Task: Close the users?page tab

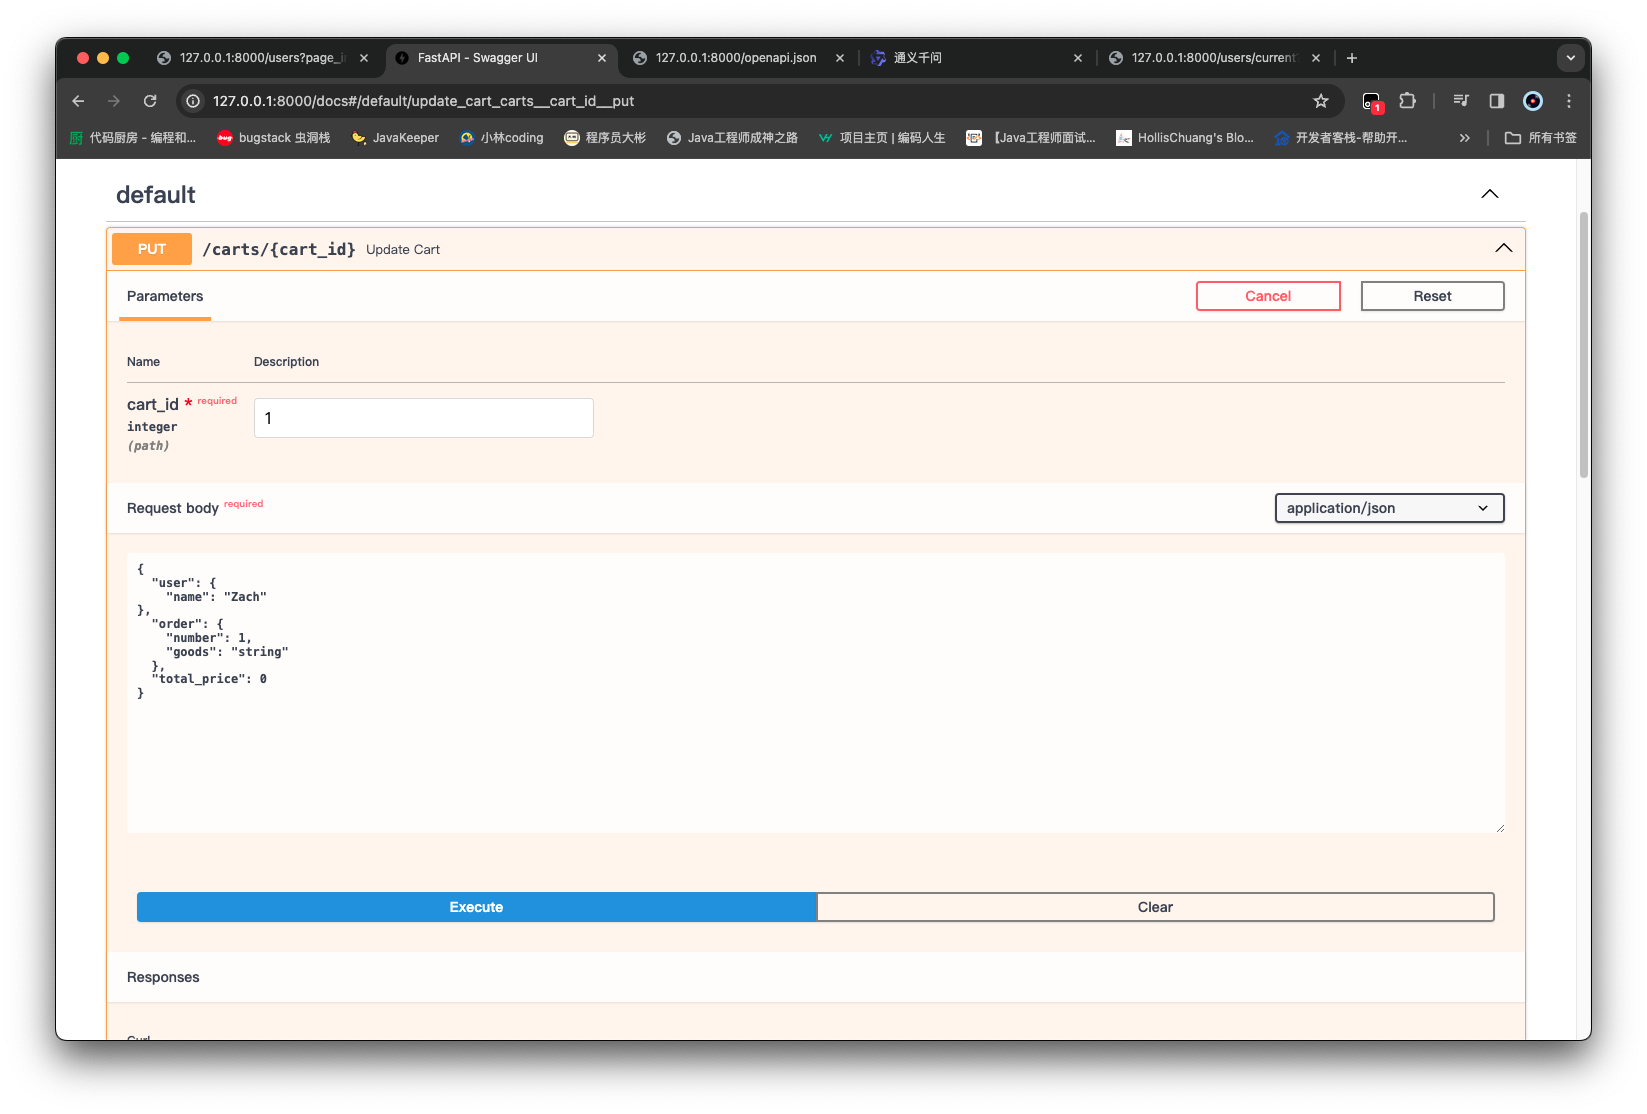Action: coord(364,58)
